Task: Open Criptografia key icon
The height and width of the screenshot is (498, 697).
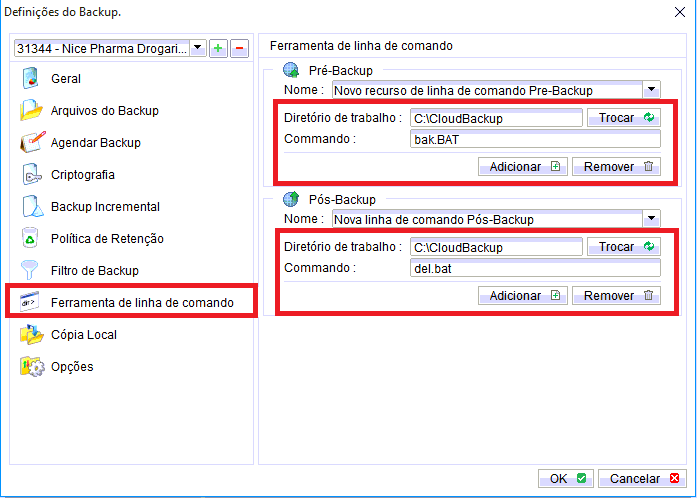Action: (x=31, y=175)
